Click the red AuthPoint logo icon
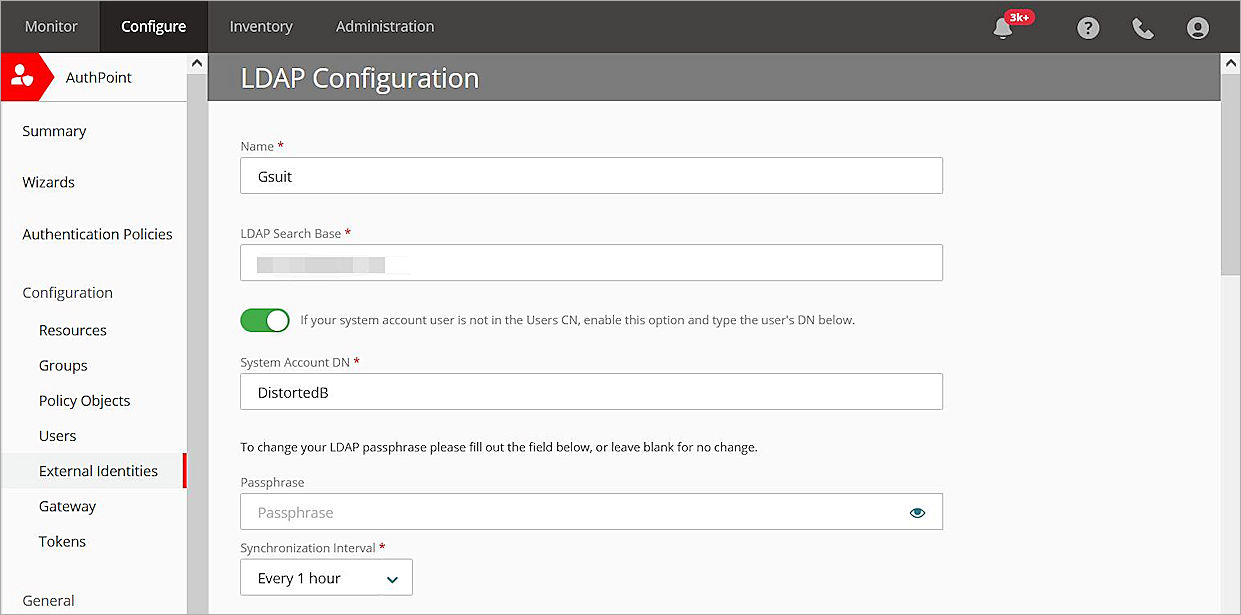Screen dimensions: 1241x615 pyautogui.click(x=24, y=75)
